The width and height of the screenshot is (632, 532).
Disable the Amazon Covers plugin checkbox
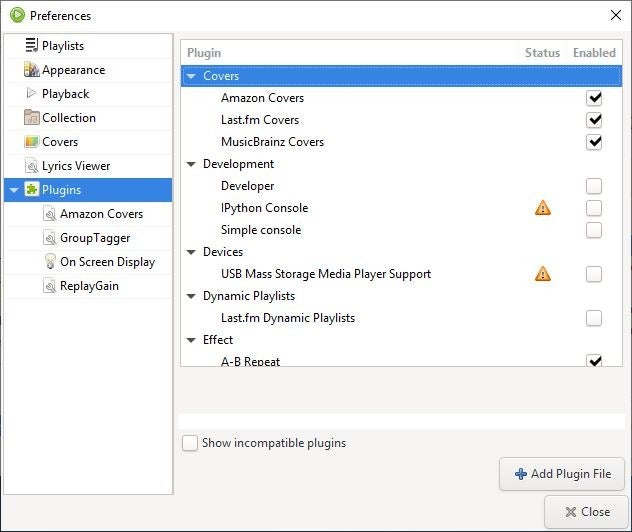pyautogui.click(x=594, y=98)
